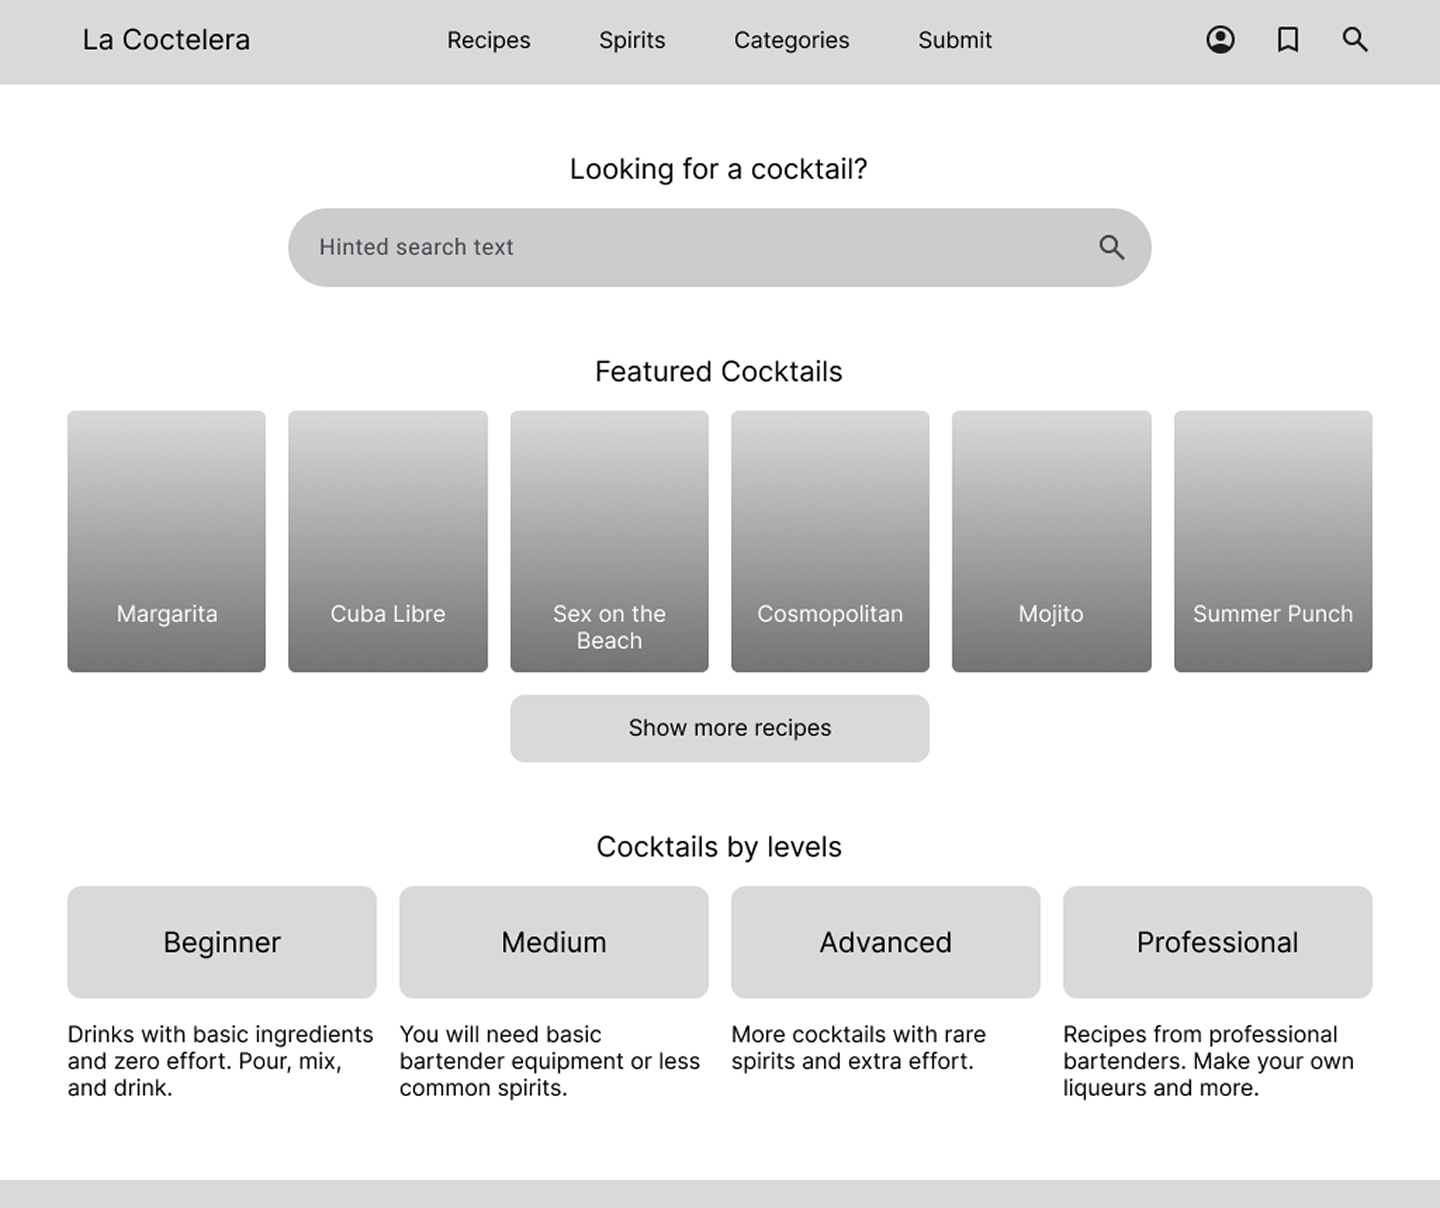Screen dimensions: 1440x1208
Task: View the Cosmopolitan cocktail card
Action: point(830,541)
